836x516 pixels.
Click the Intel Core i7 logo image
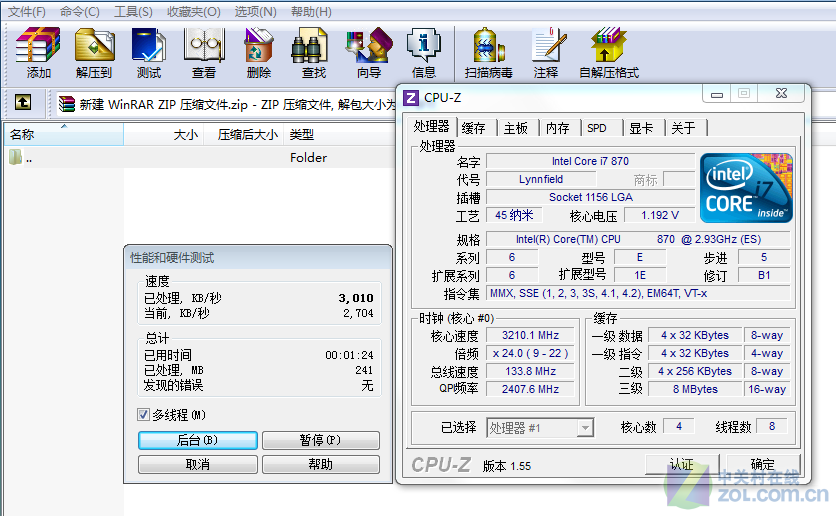tap(746, 188)
